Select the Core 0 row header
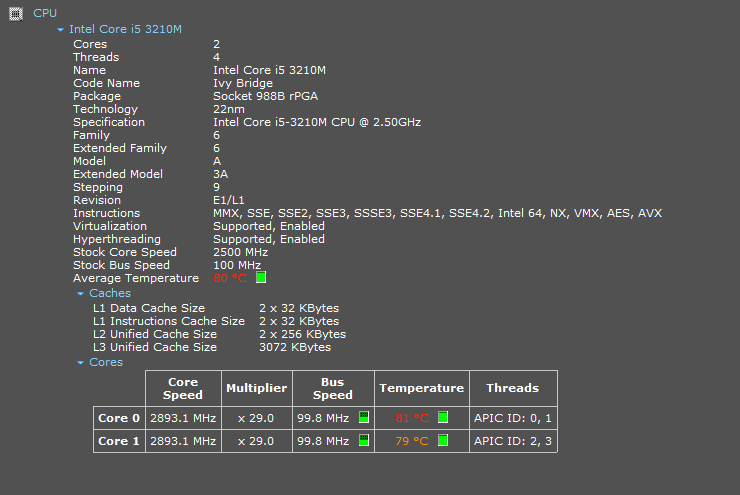Viewport: 740px width, 495px height. point(119,418)
